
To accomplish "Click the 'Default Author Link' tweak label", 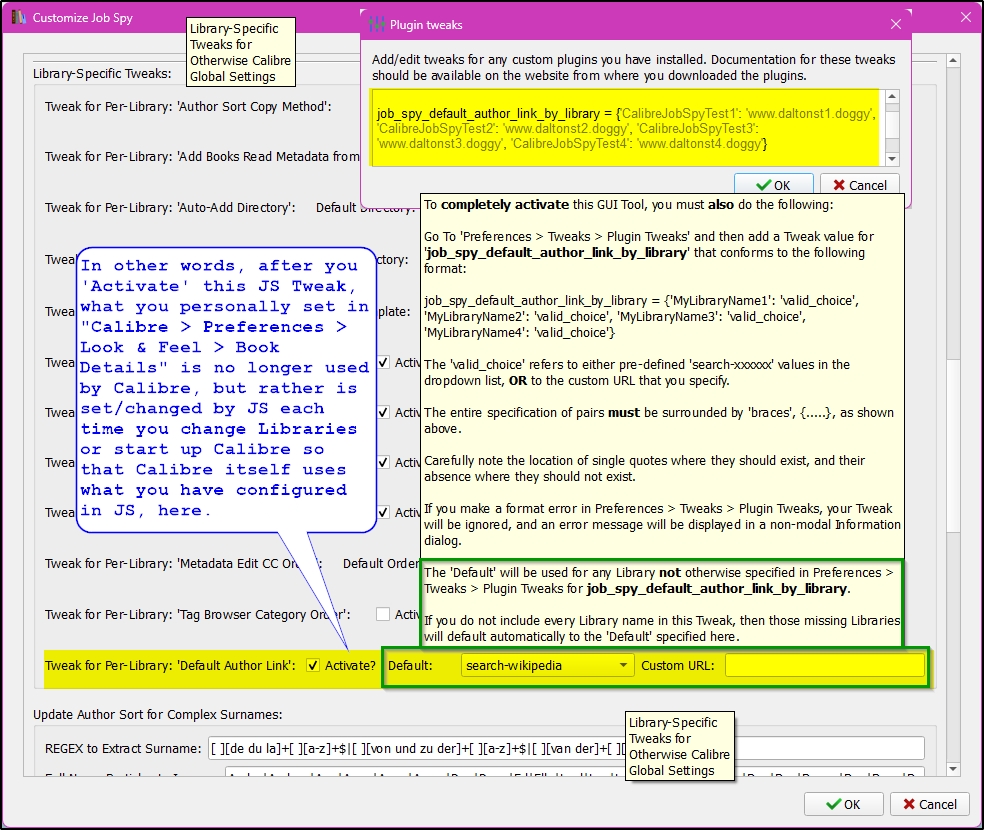I will [170, 666].
